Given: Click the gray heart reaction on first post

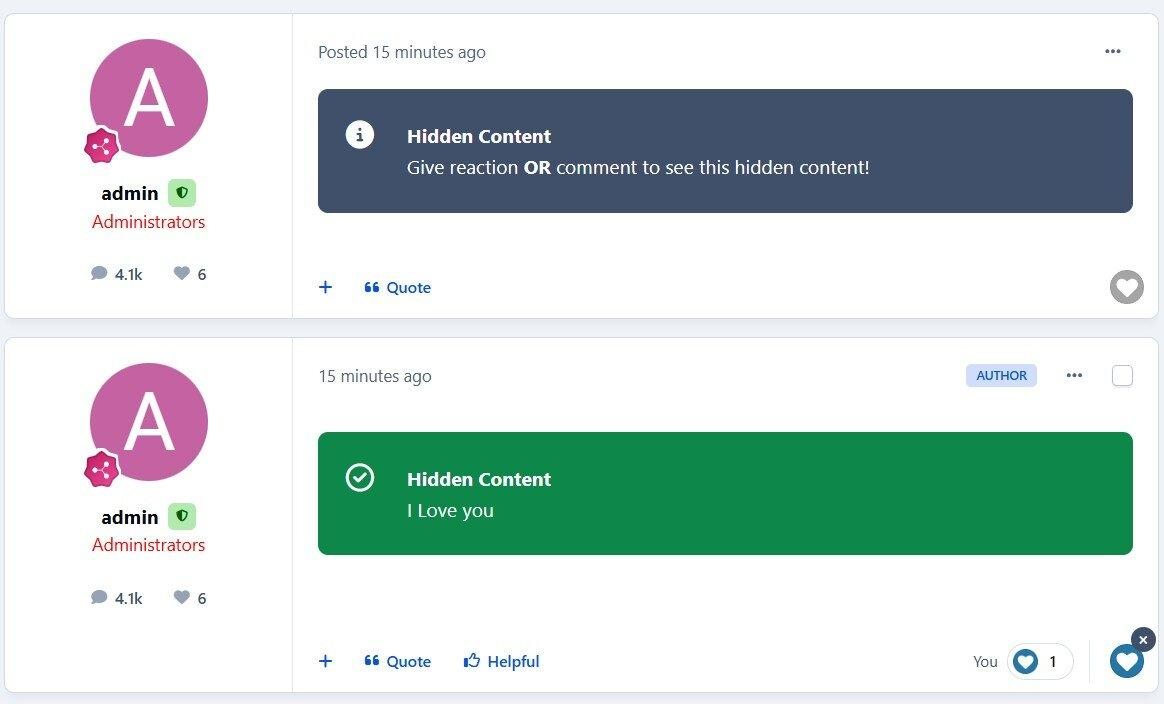Looking at the screenshot, I should click(x=1127, y=287).
